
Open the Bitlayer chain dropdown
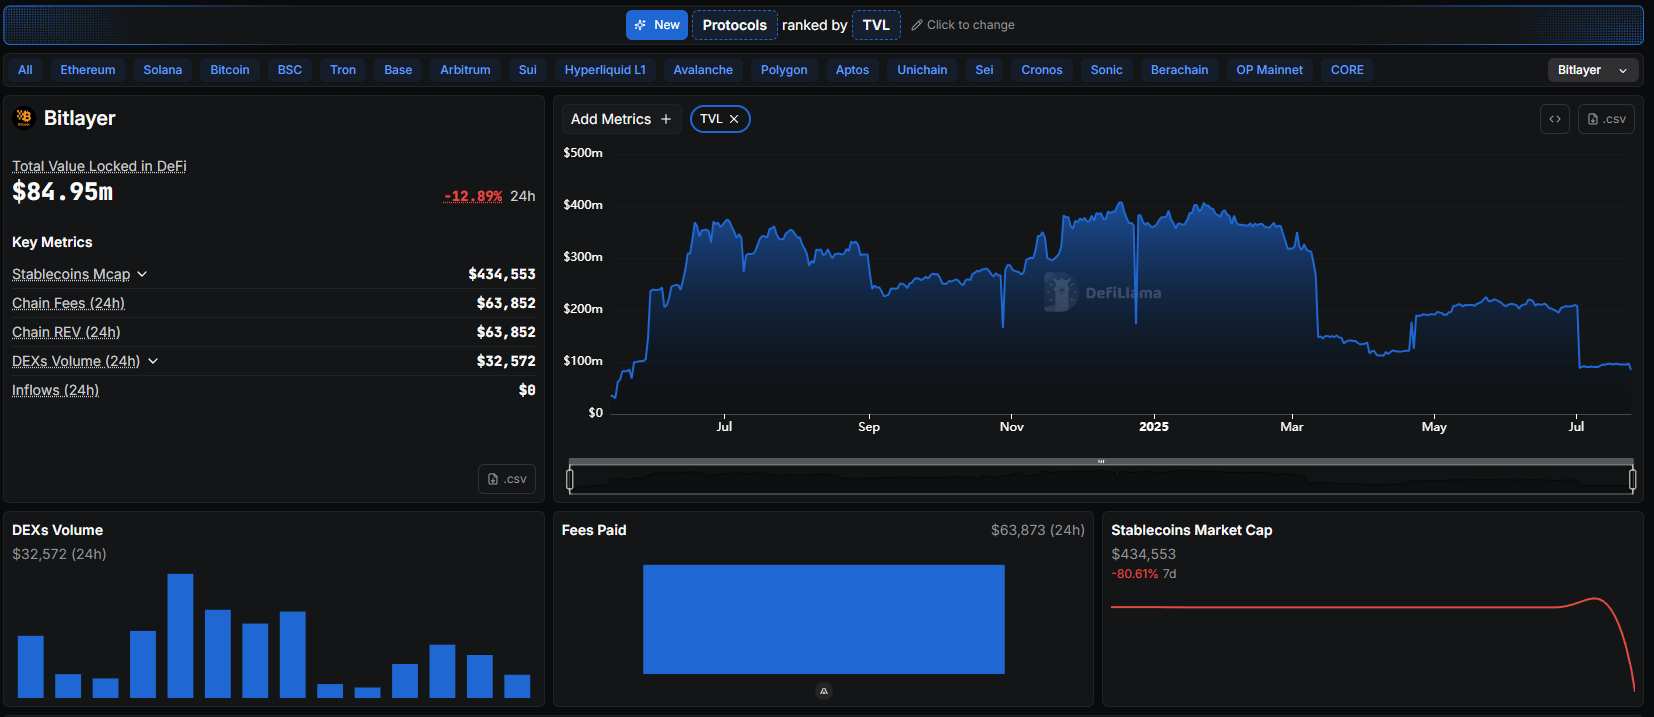(x=1592, y=70)
